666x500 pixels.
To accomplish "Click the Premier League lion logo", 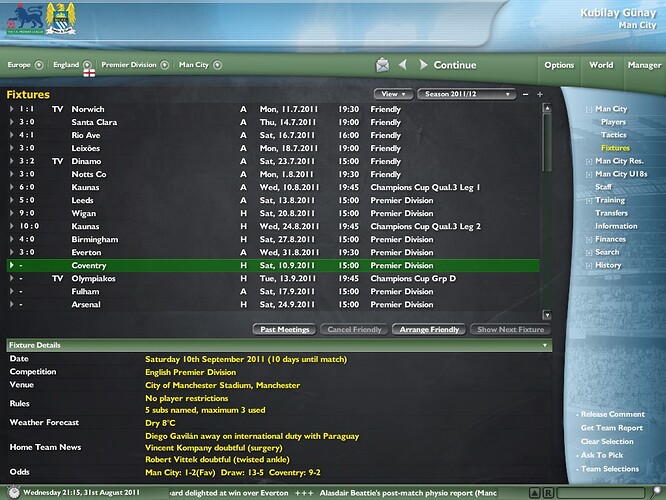I will pos(25,19).
